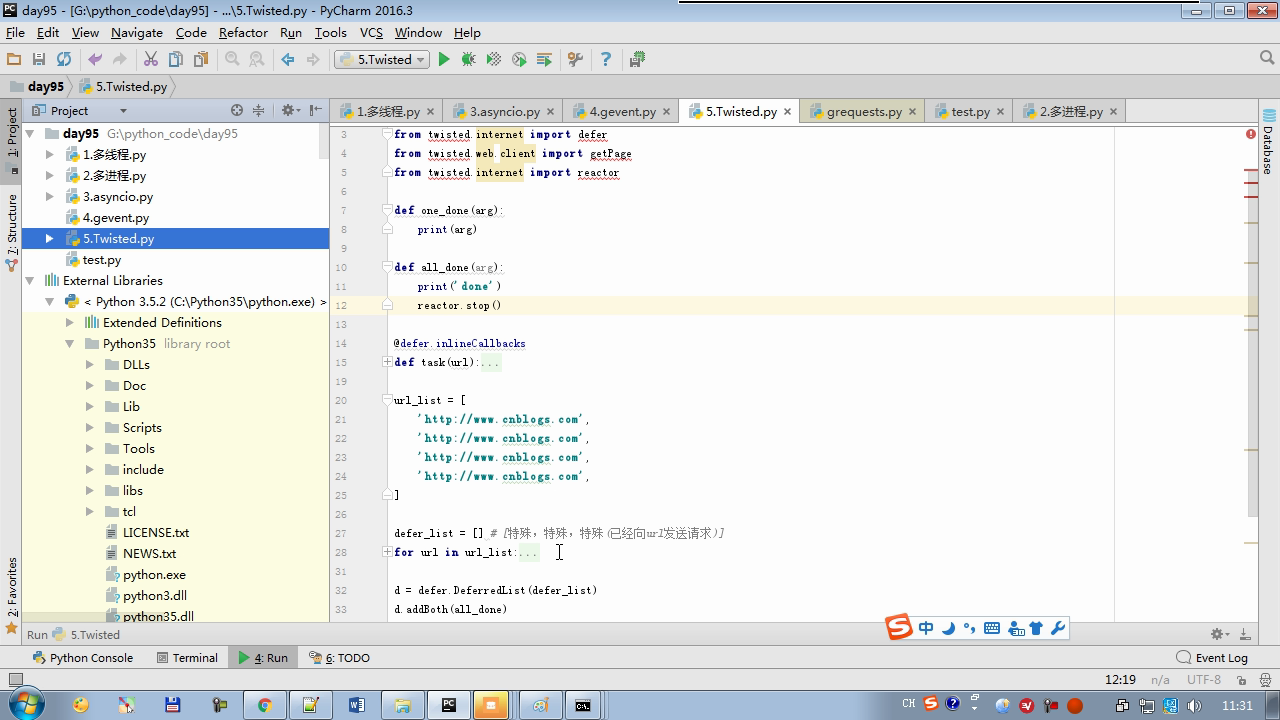This screenshot has height=720, width=1280.
Task: Open Settings via the wrench toolbar icon
Action: (x=575, y=60)
